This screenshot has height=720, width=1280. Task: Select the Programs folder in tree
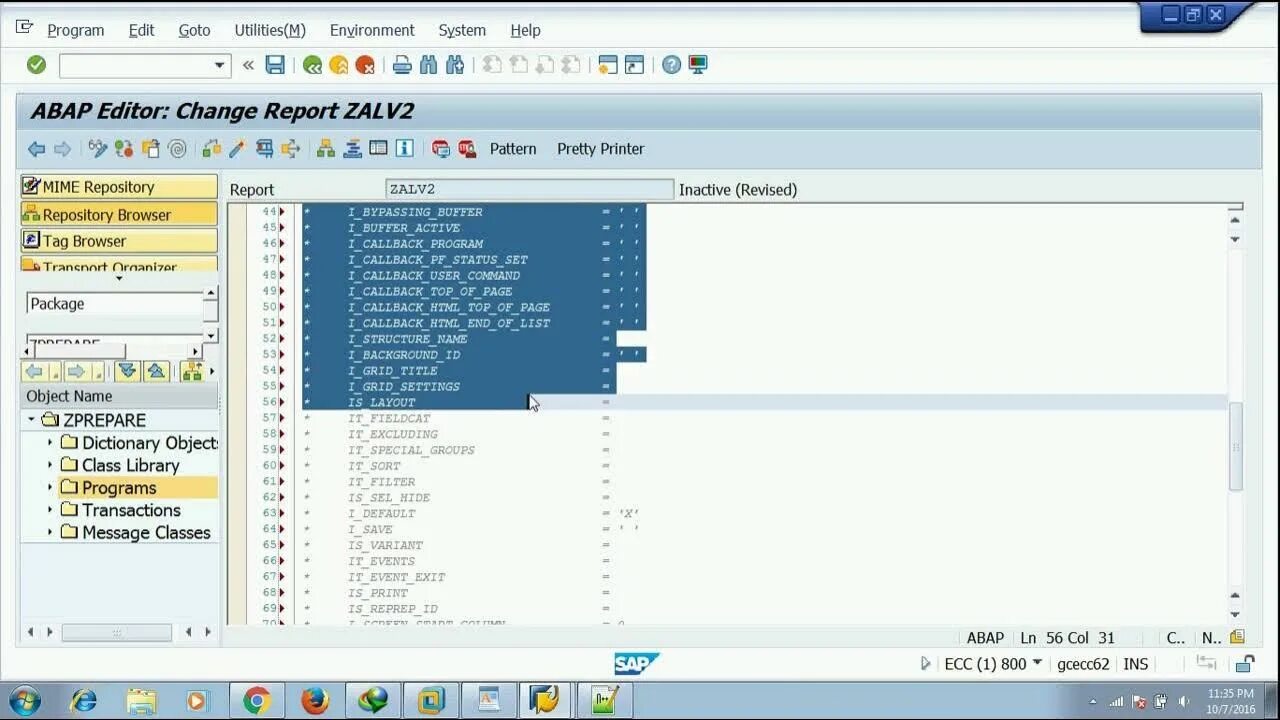119,488
